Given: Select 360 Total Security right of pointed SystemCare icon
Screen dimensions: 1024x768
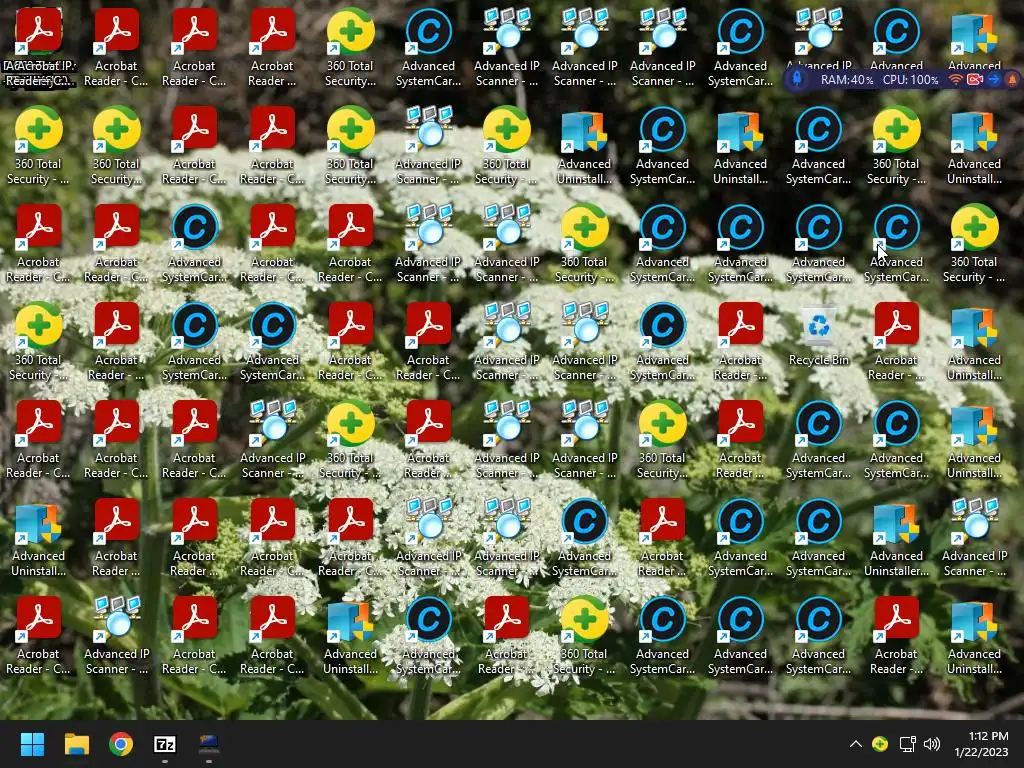Looking at the screenshot, I should (x=974, y=242).
